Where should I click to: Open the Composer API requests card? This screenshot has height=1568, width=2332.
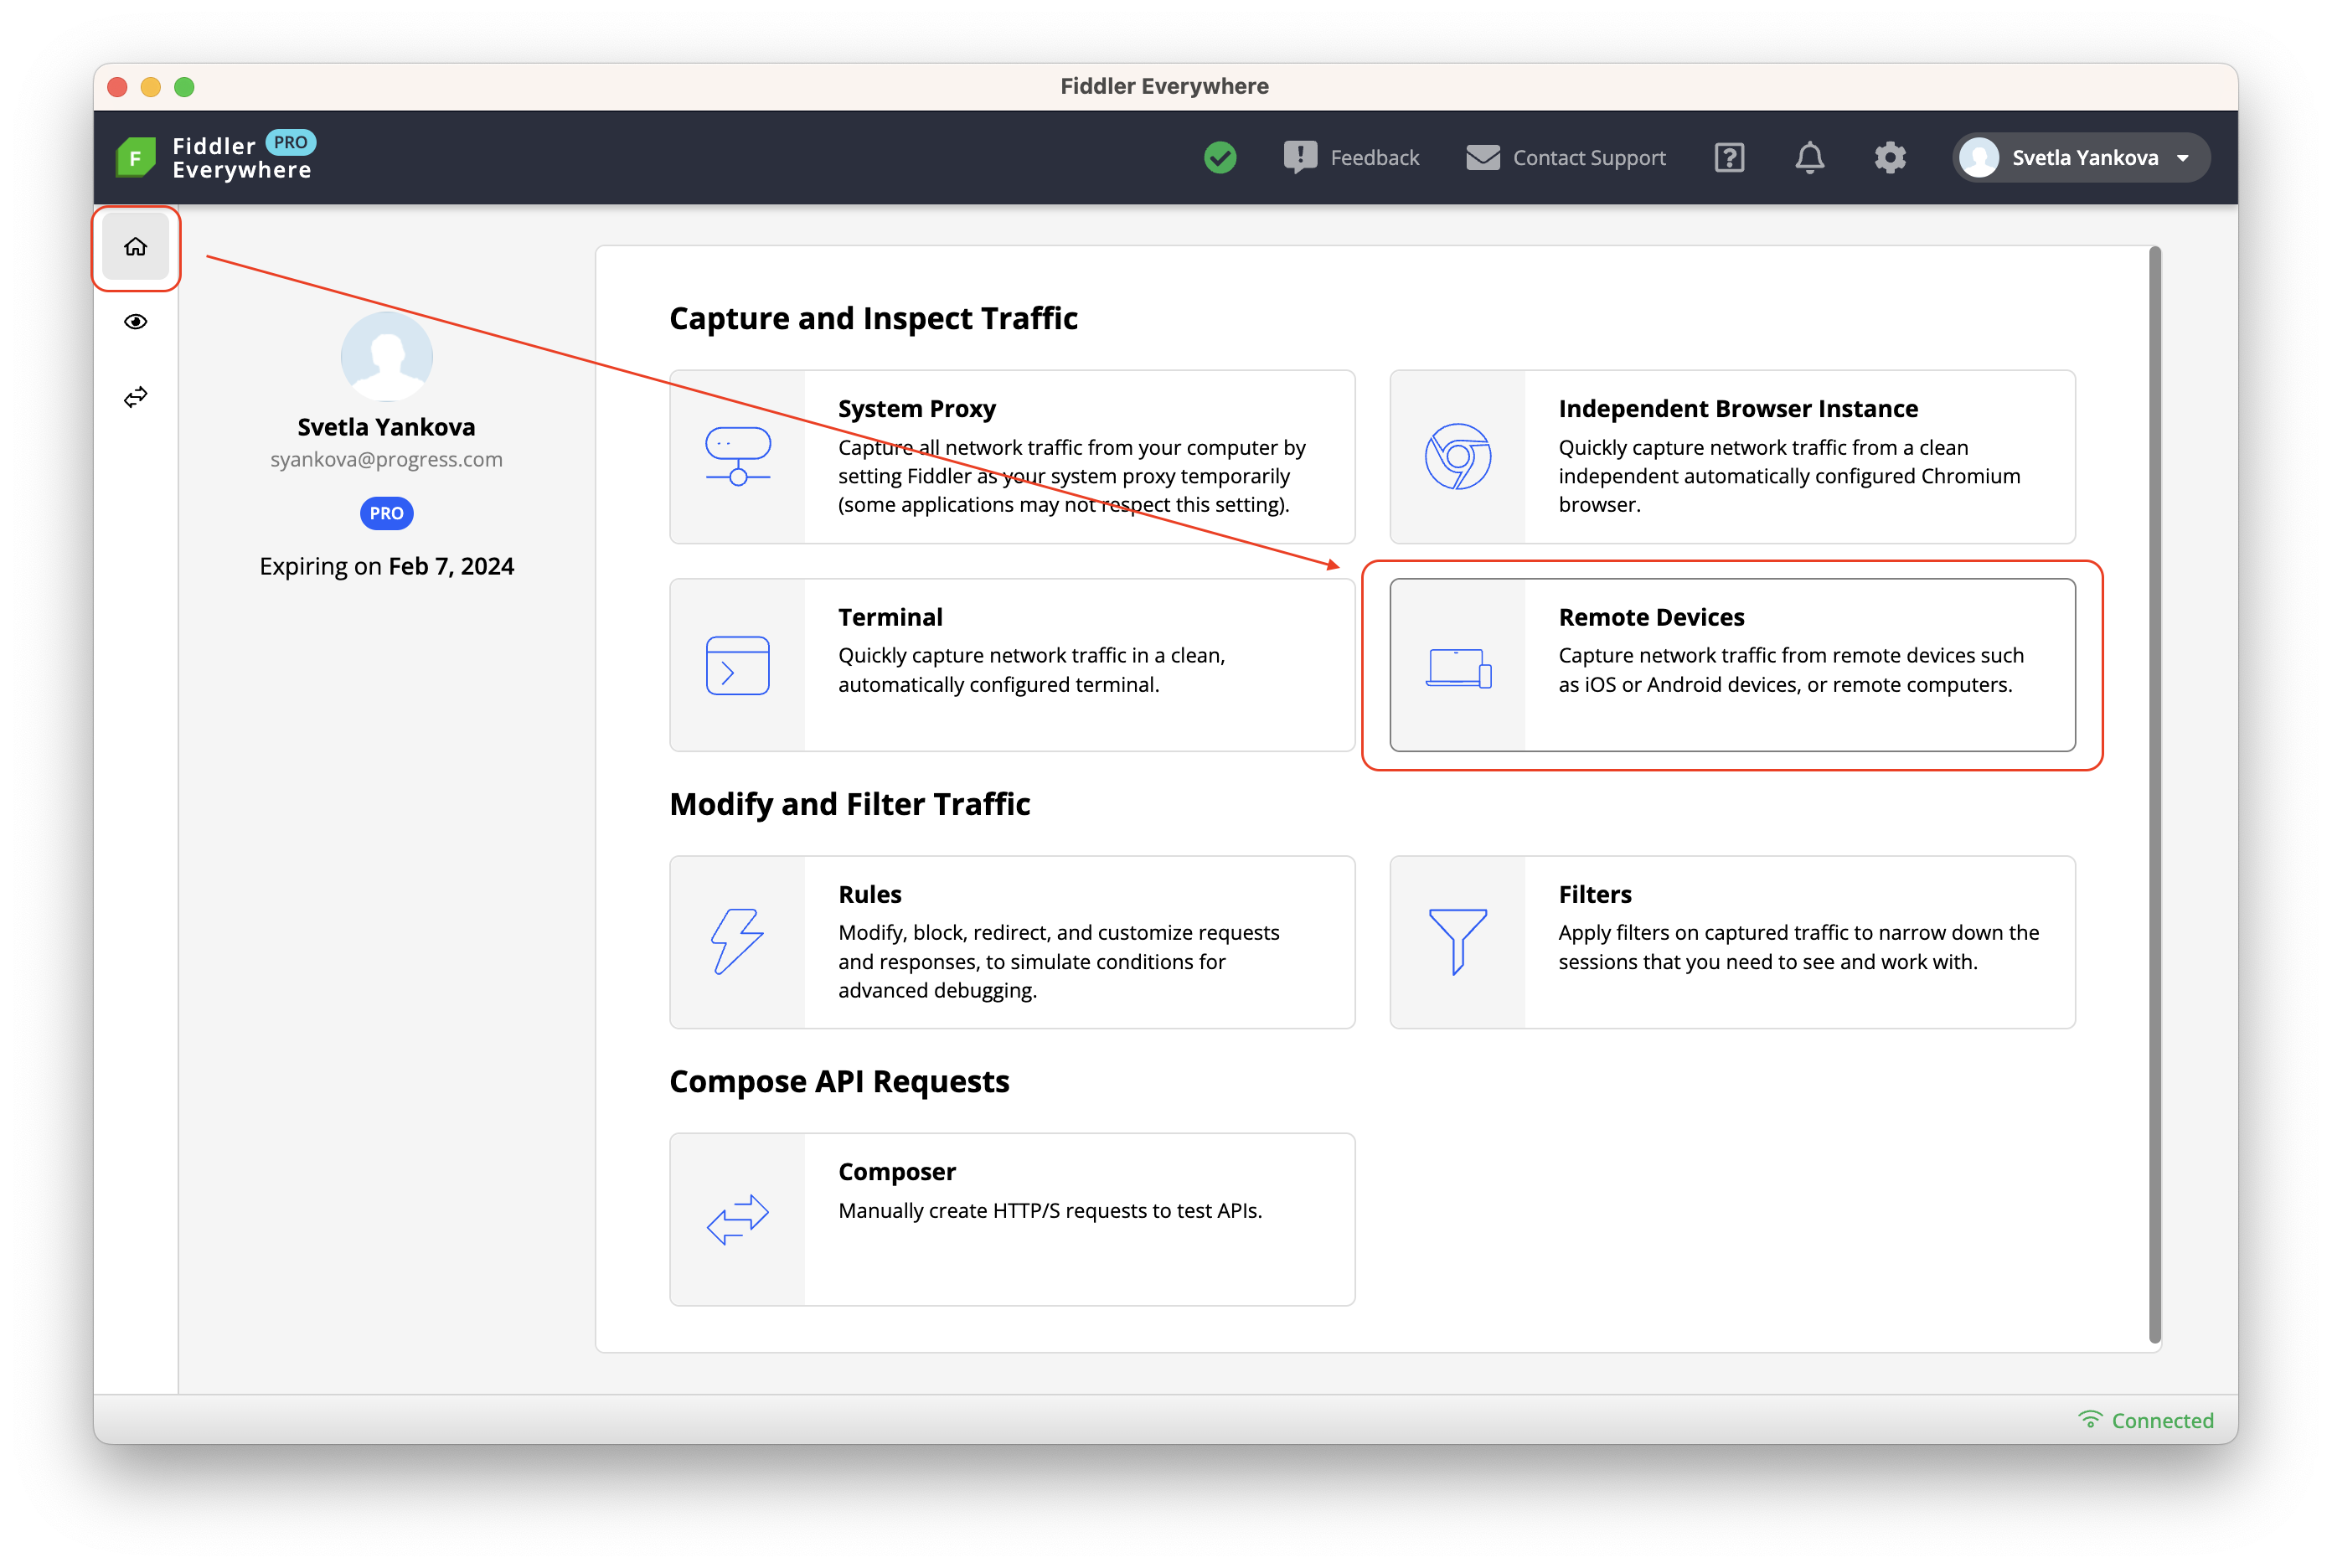point(1012,1219)
